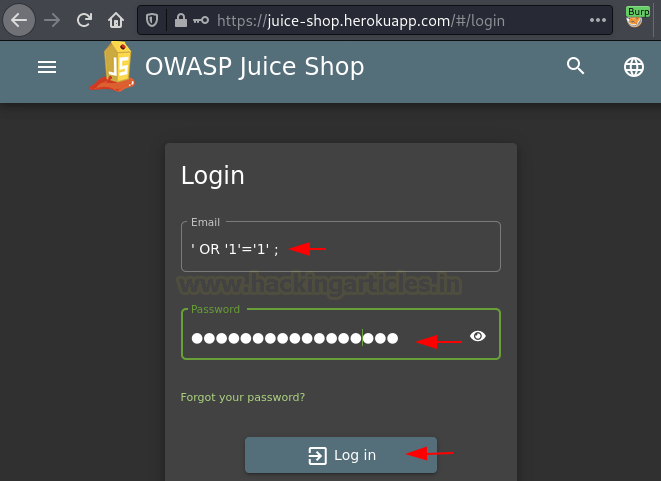Open the page actions three-dots menu
661x481 pixels.
[598, 20]
